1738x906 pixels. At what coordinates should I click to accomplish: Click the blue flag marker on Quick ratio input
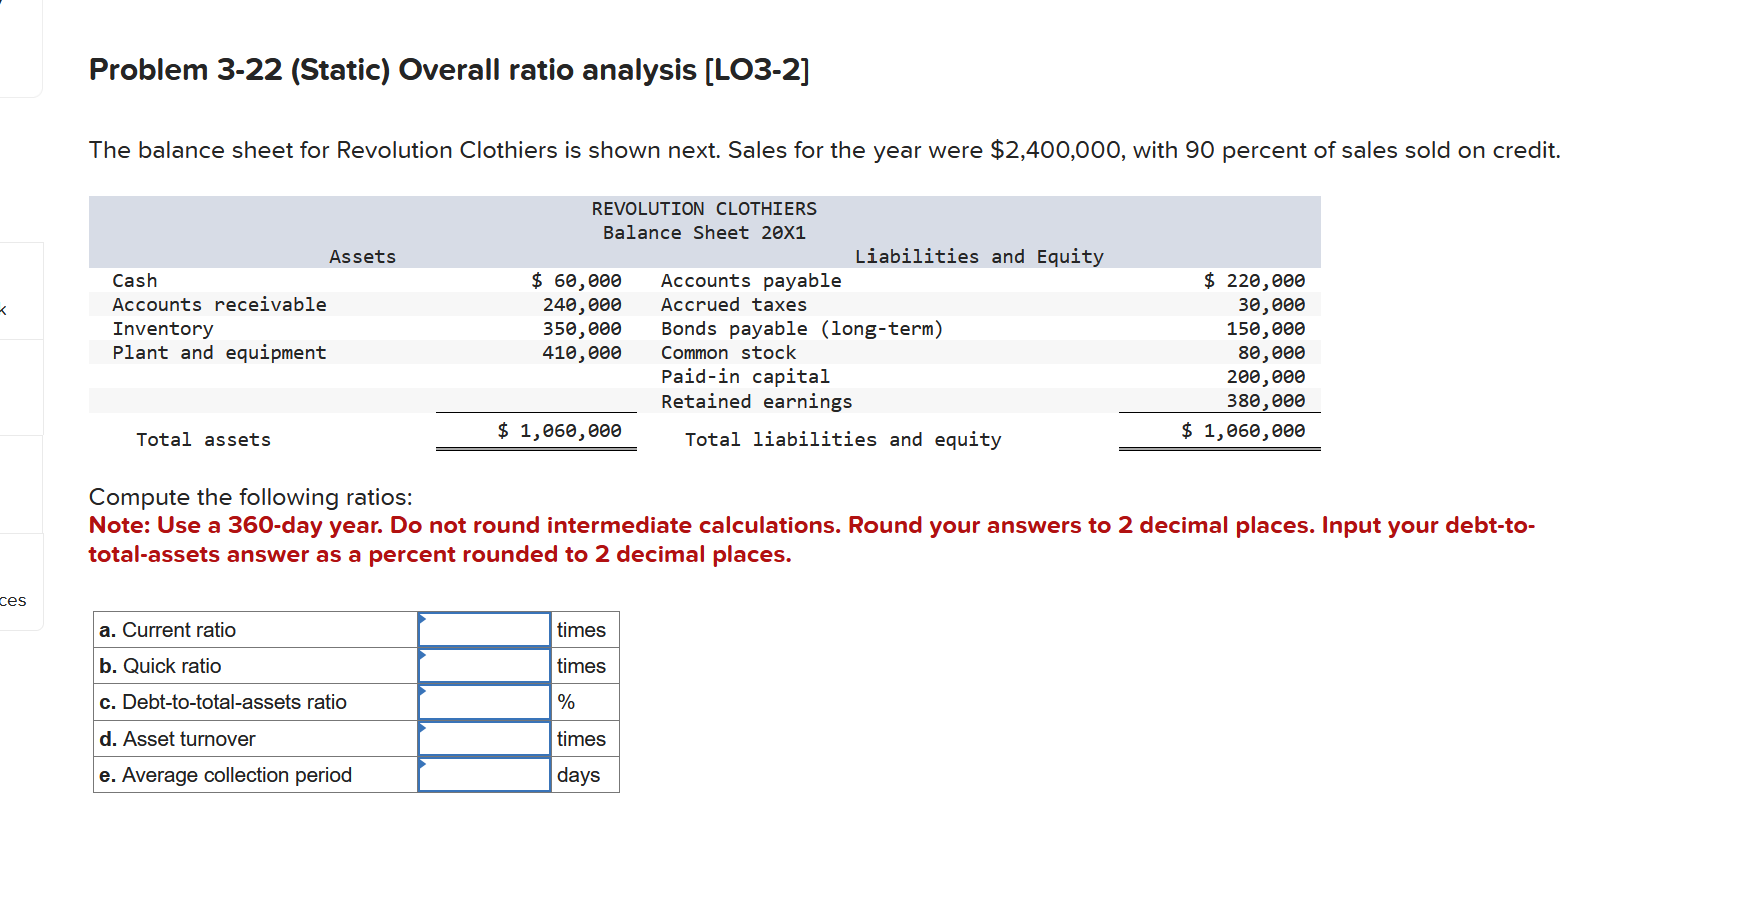pyautogui.click(x=424, y=657)
